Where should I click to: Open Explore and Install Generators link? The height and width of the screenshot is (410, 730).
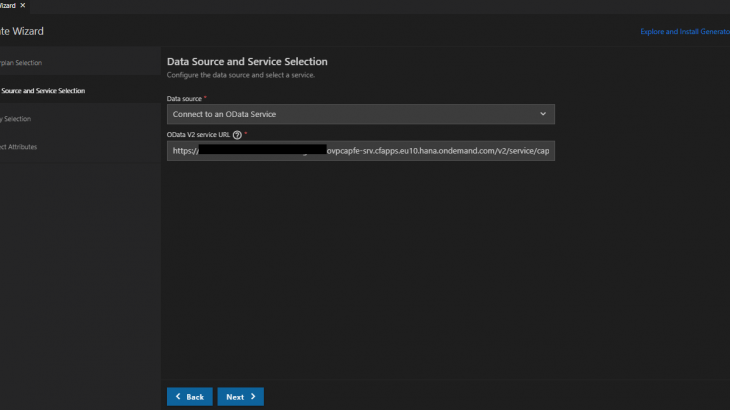point(685,31)
